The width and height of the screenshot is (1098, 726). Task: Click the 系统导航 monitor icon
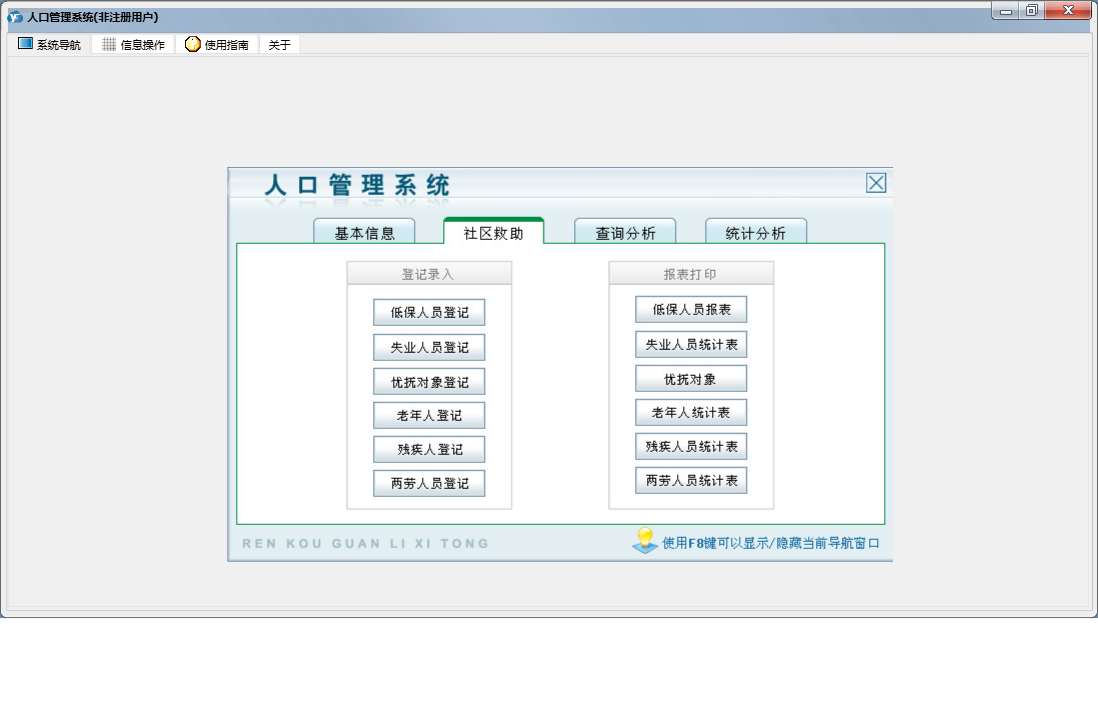pos(25,44)
